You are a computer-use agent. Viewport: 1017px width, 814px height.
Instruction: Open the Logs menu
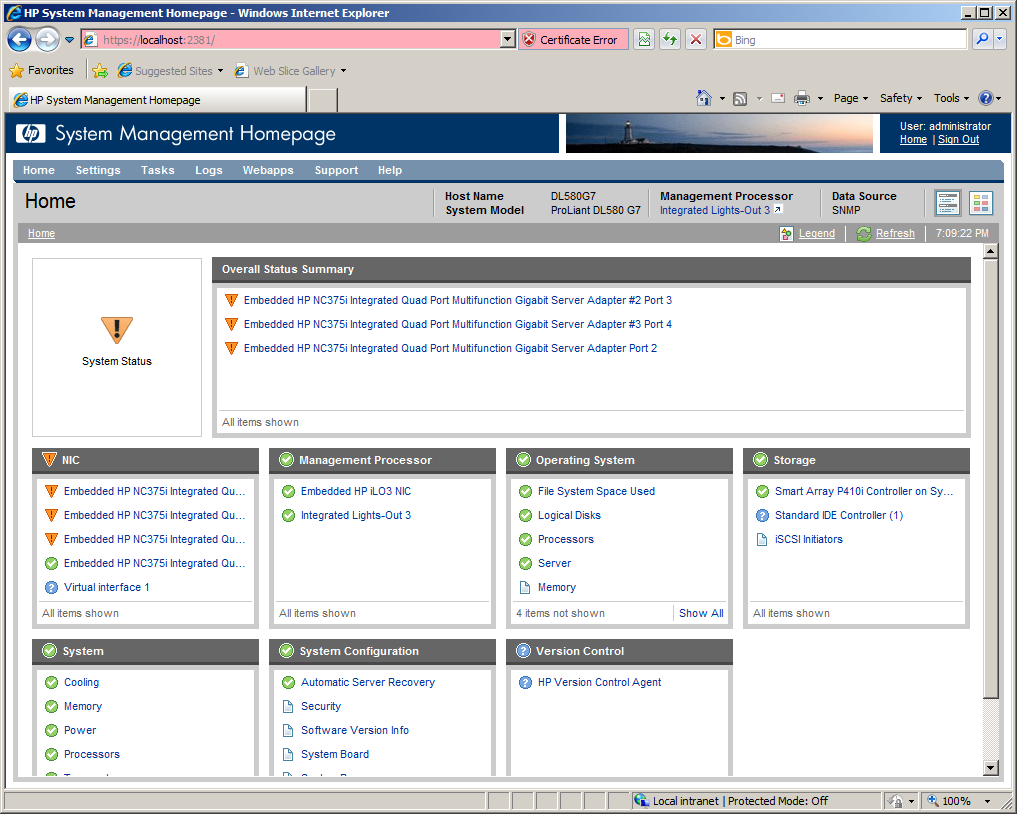click(x=209, y=170)
